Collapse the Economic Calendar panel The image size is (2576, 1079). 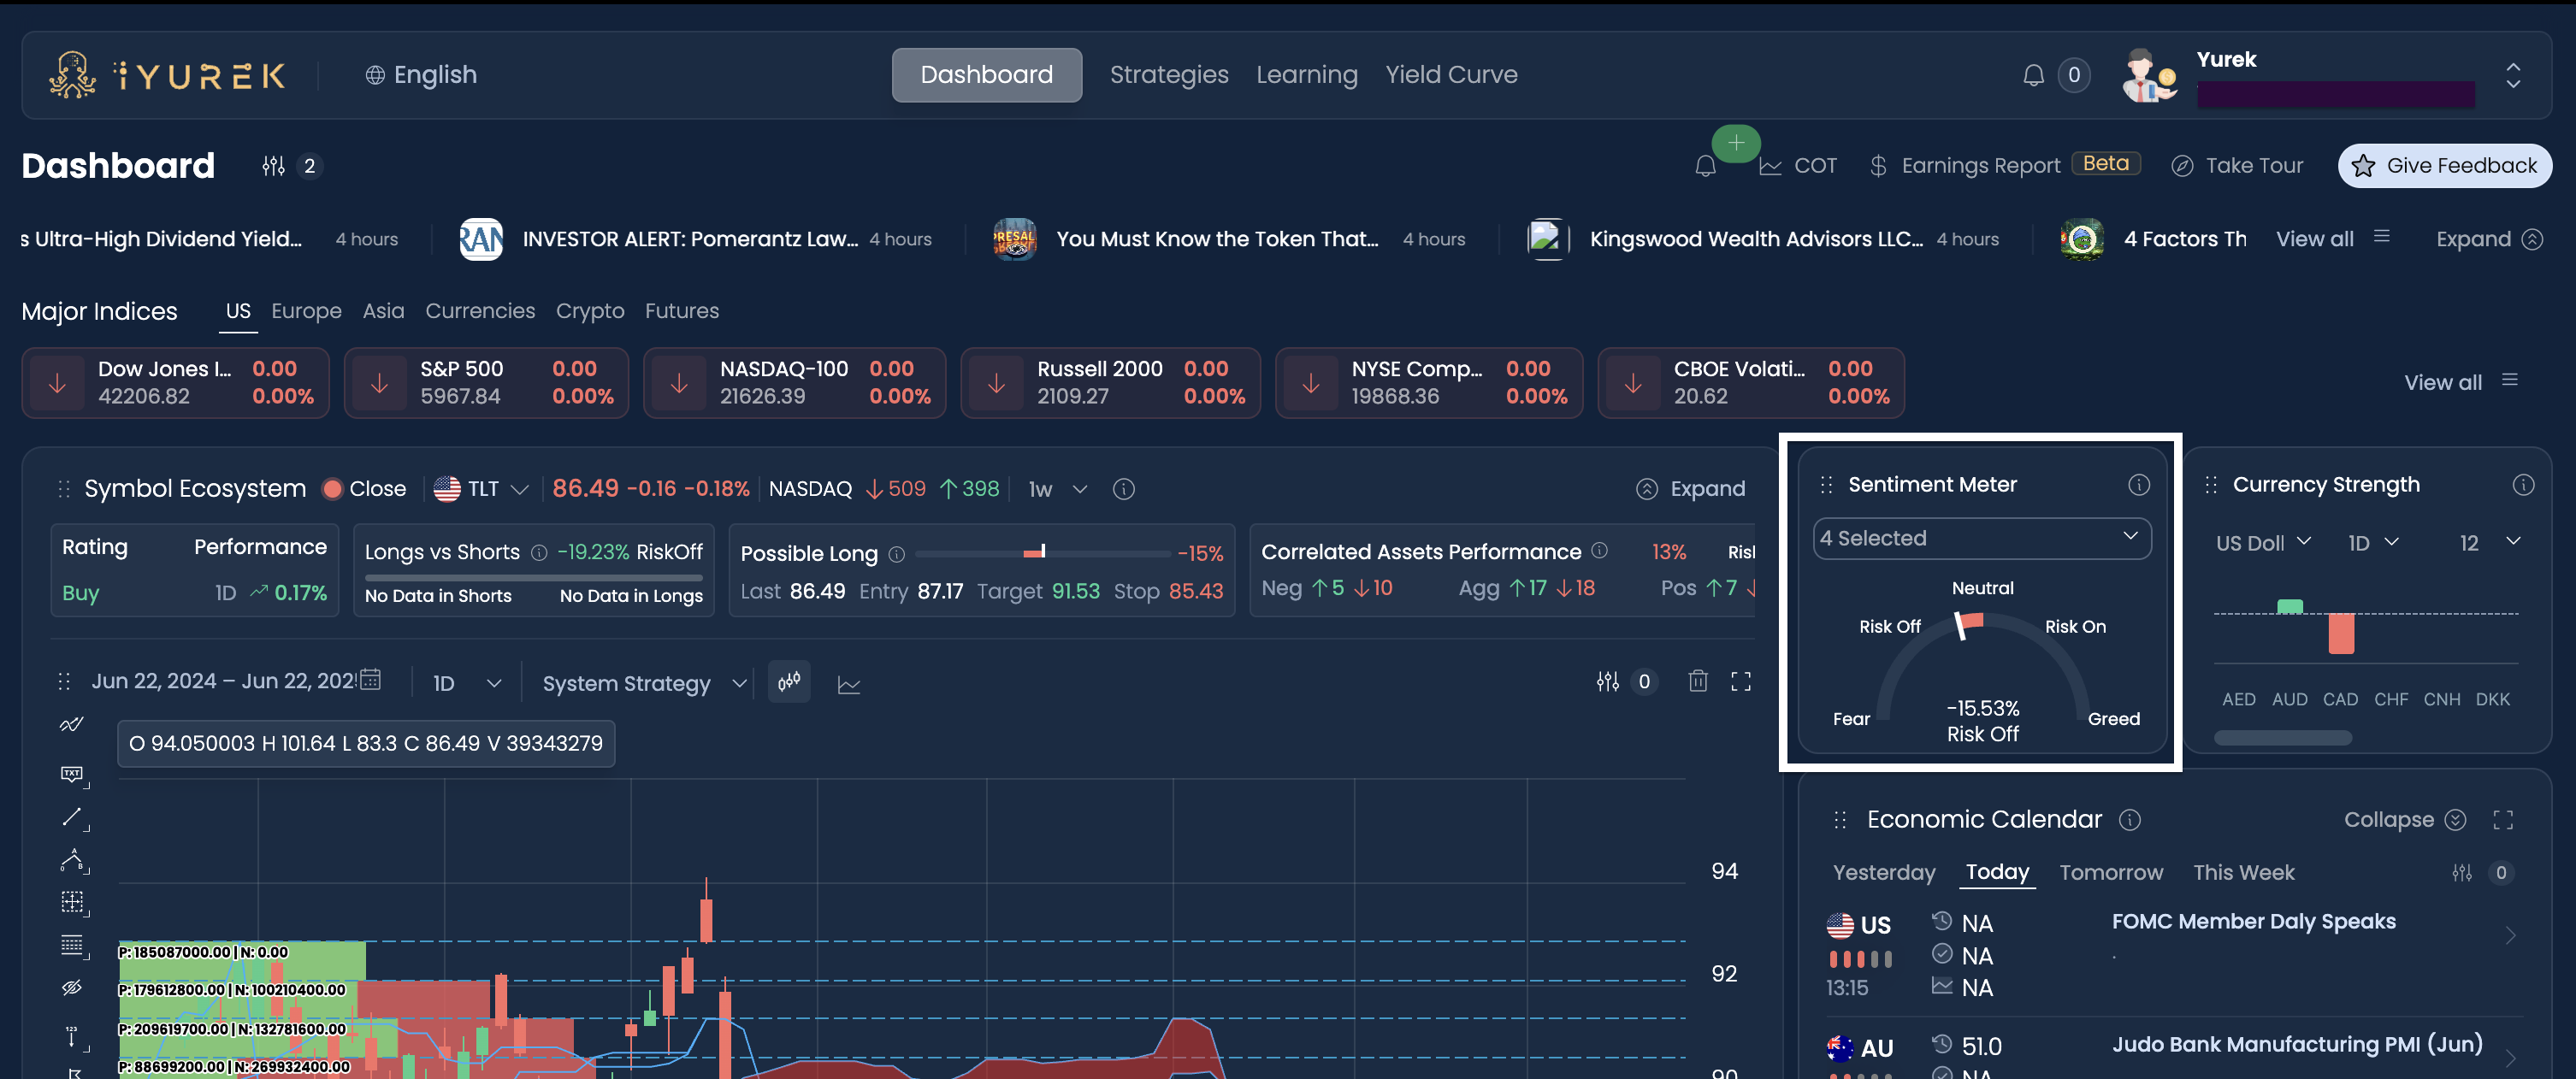[x=2404, y=820]
